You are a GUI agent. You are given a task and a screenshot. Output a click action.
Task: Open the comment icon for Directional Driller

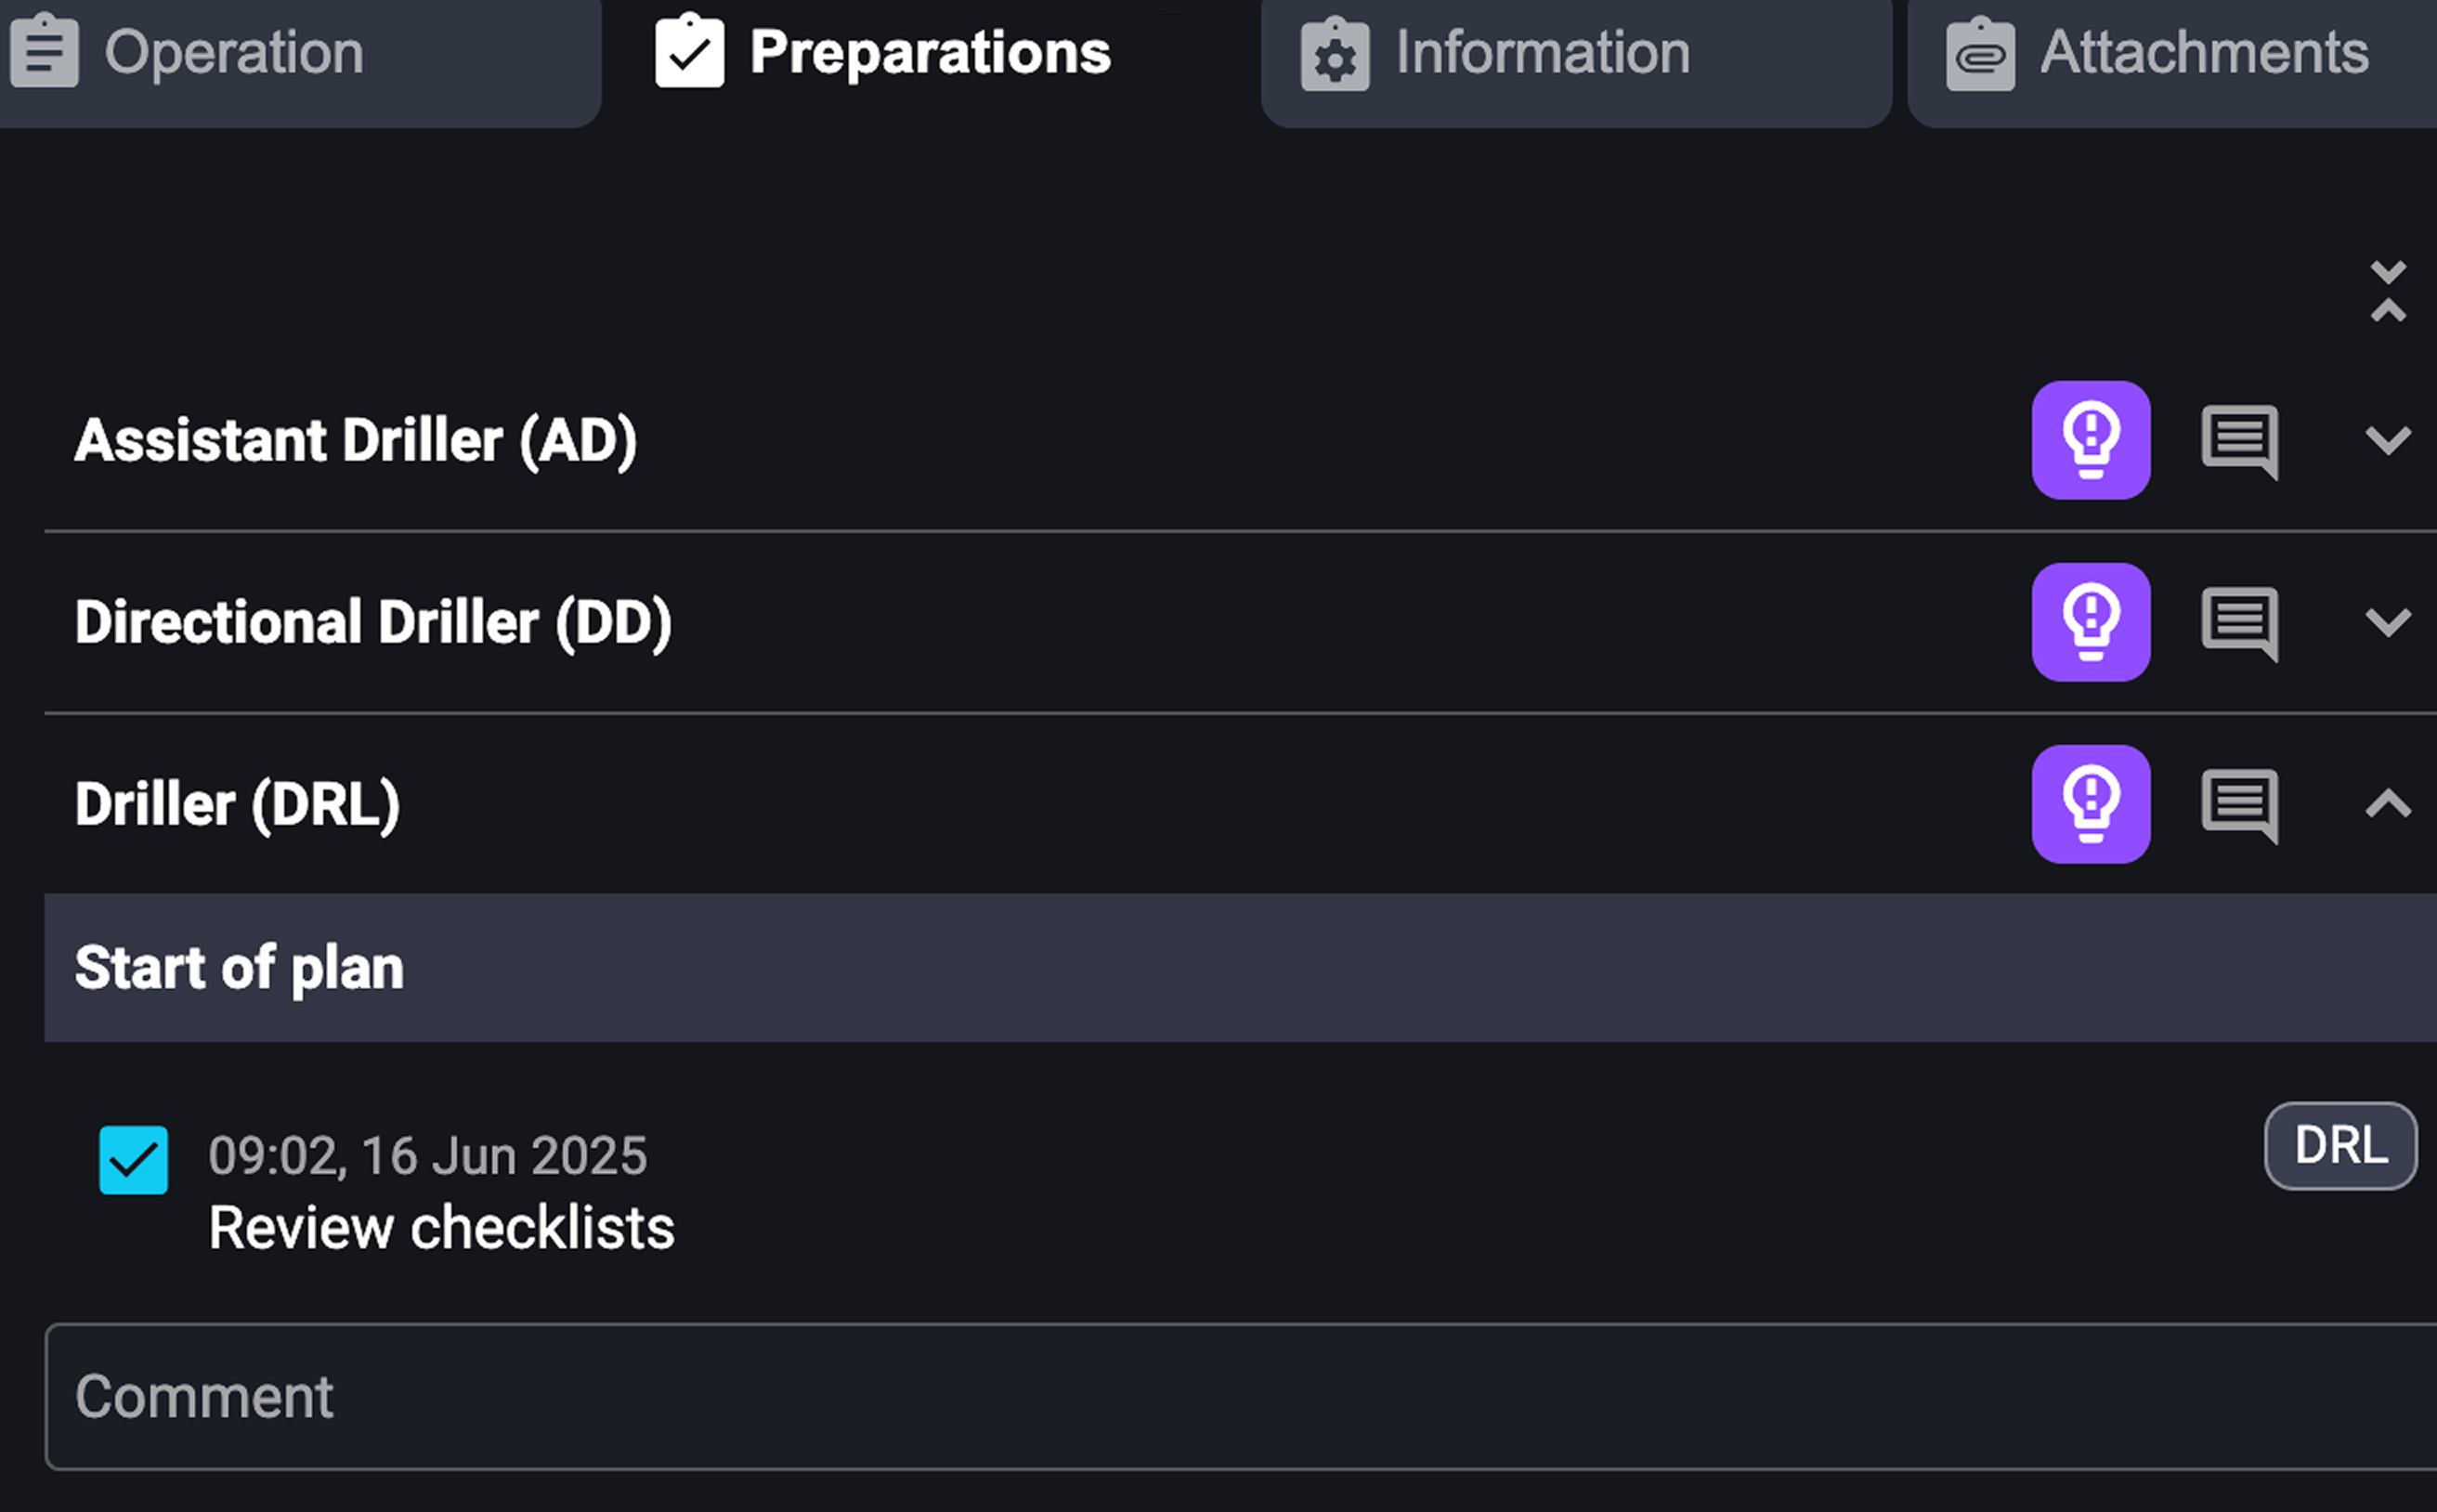[2240, 622]
